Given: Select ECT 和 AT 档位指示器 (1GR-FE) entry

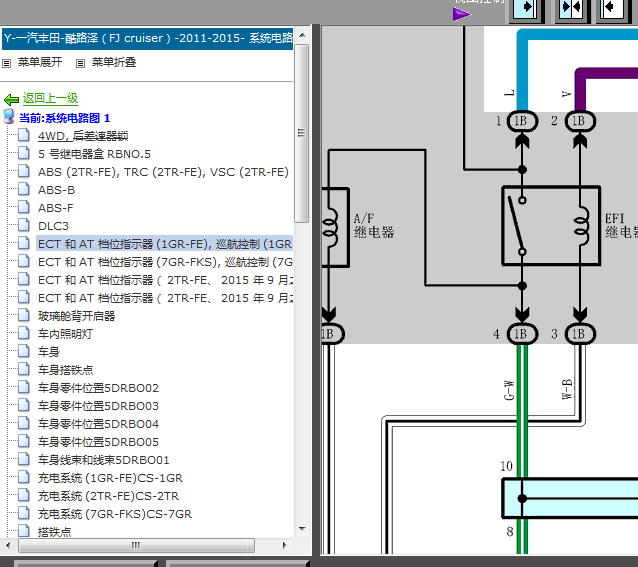Looking at the screenshot, I should (x=164, y=244).
